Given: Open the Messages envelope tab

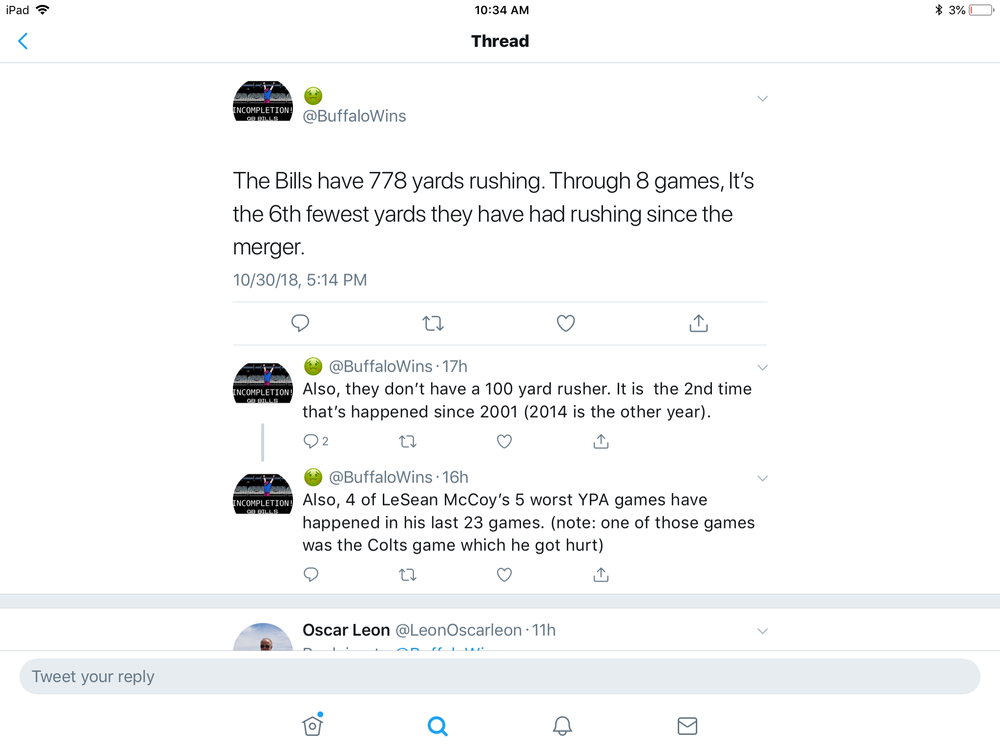Looking at the screenshot, I should point(687,726).
